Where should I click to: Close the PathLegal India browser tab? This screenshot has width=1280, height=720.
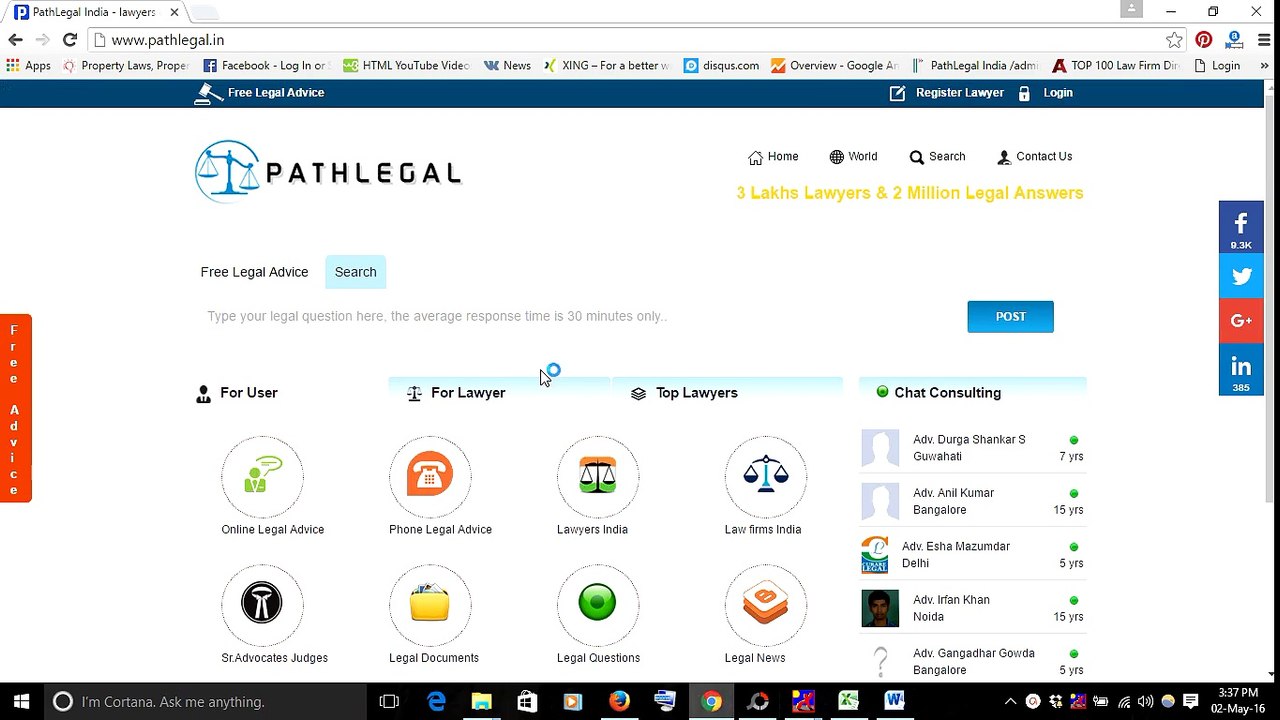pyautogui.click(x=173, y=12)
